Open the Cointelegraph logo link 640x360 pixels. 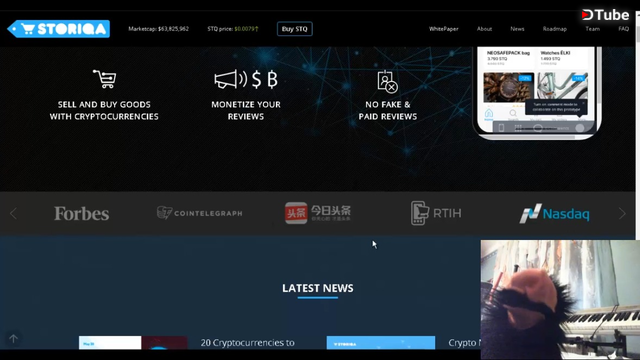tap(200, 213)
